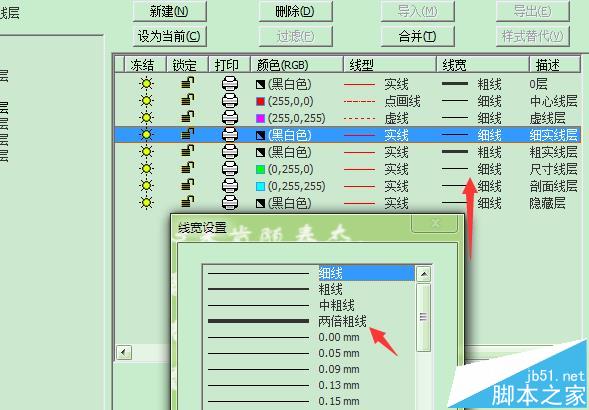
Task: Click the 删除(D) button
Action: coord(295,11)
